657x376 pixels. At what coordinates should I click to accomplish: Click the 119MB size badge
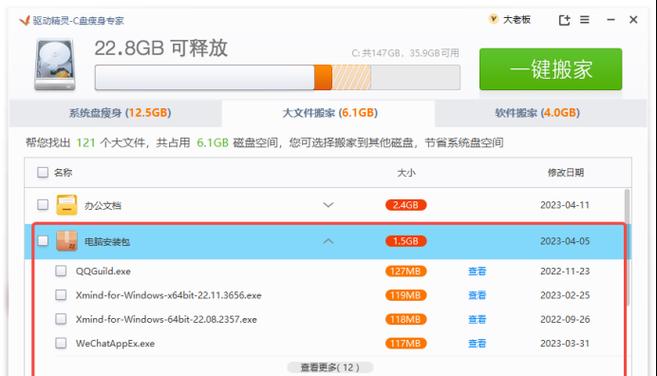coord(406,296)
